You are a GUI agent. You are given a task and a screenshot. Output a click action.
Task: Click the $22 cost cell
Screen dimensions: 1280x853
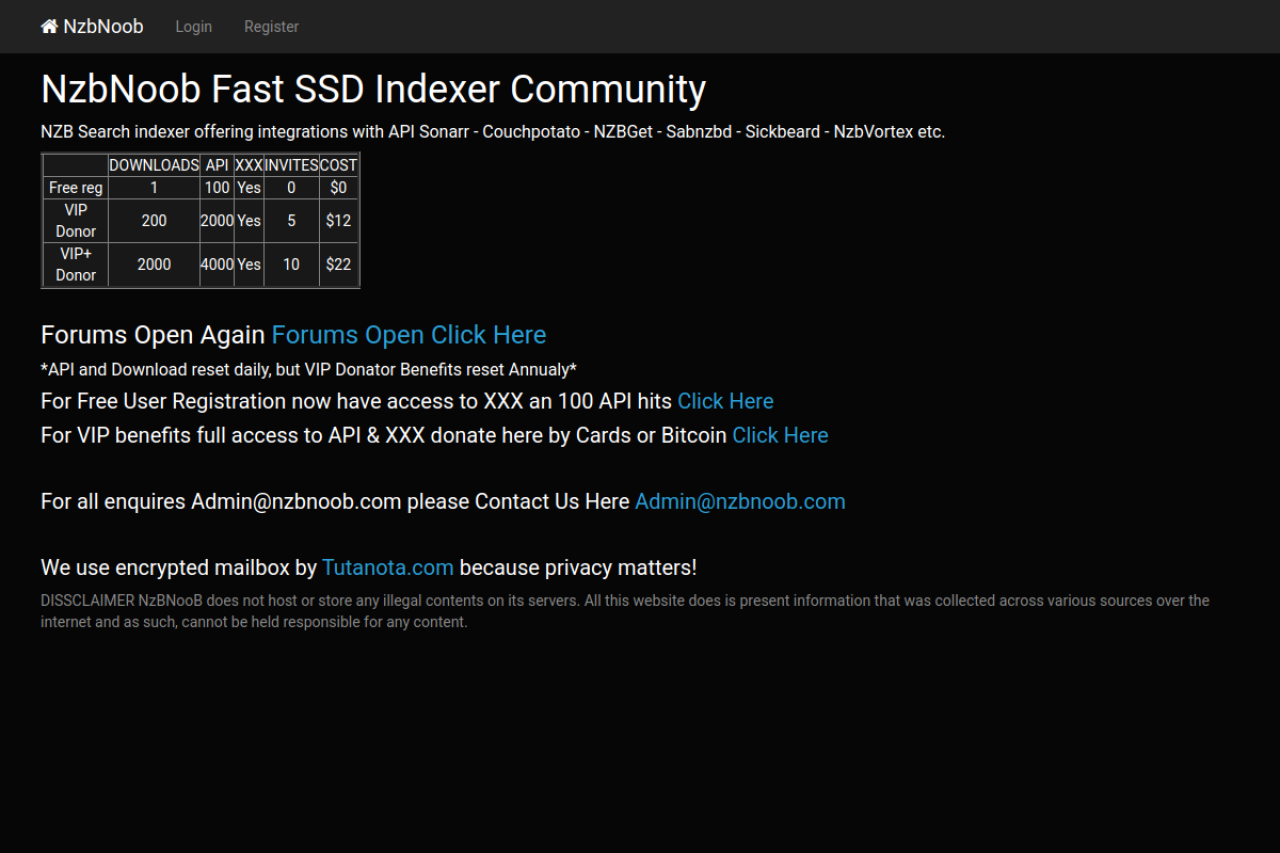tap(338, 265)
